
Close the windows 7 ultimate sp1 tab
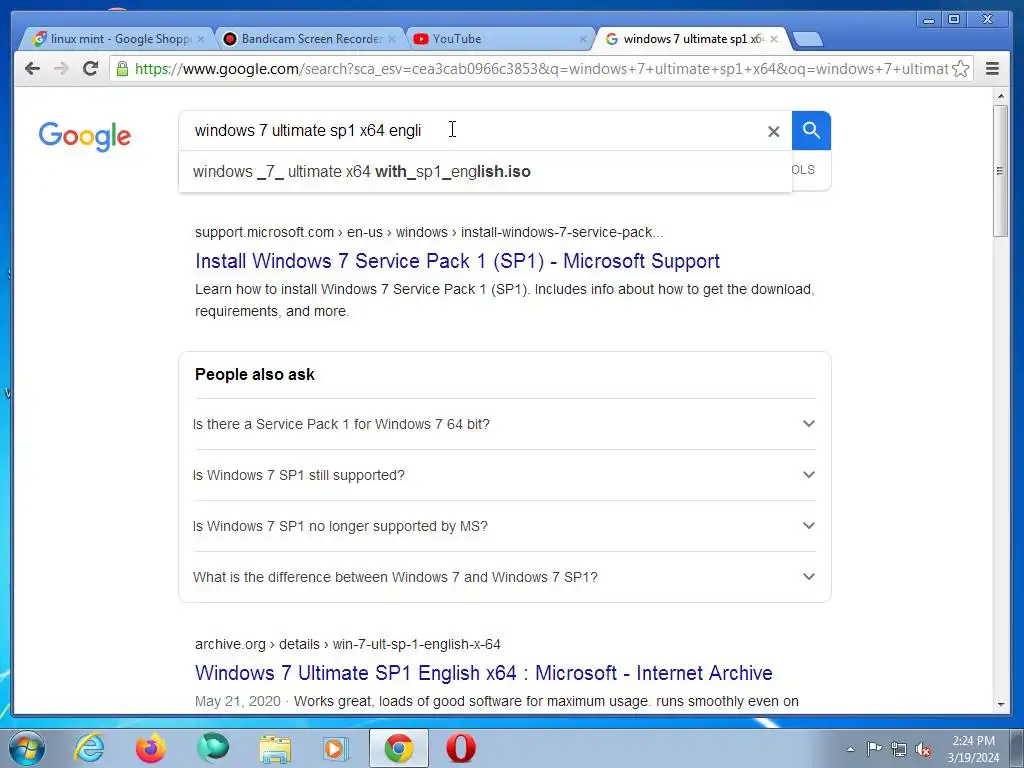774,39
